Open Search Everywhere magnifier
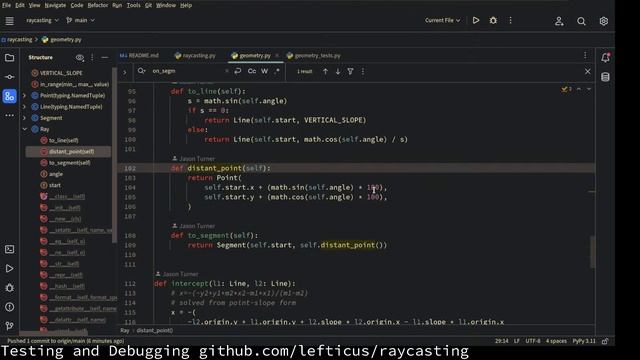 pos(581,21)
